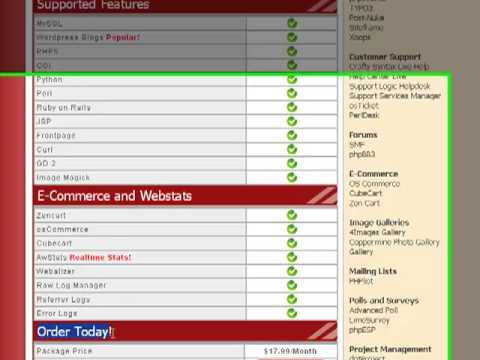This screenshot has height=360, width=480.
Task: Open the Post-Nuke sidebar link
Action: (366, 18)
